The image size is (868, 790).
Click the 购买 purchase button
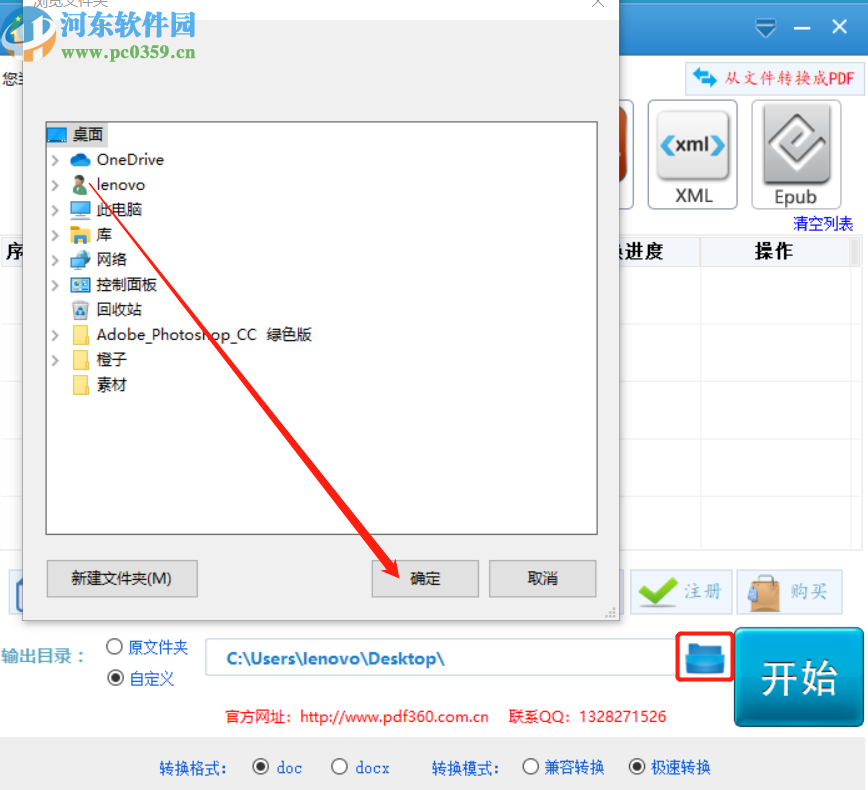coord(789,592)
